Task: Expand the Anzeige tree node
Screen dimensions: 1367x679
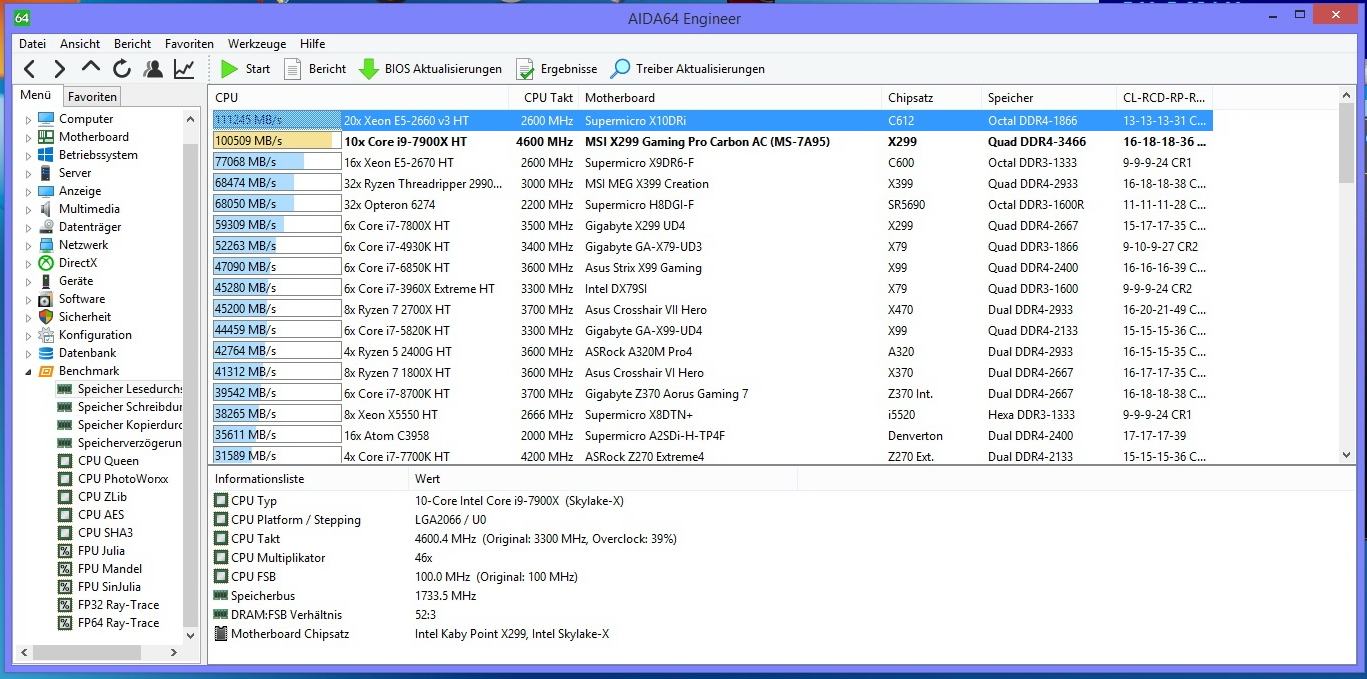Action: [x=28, y=191]
